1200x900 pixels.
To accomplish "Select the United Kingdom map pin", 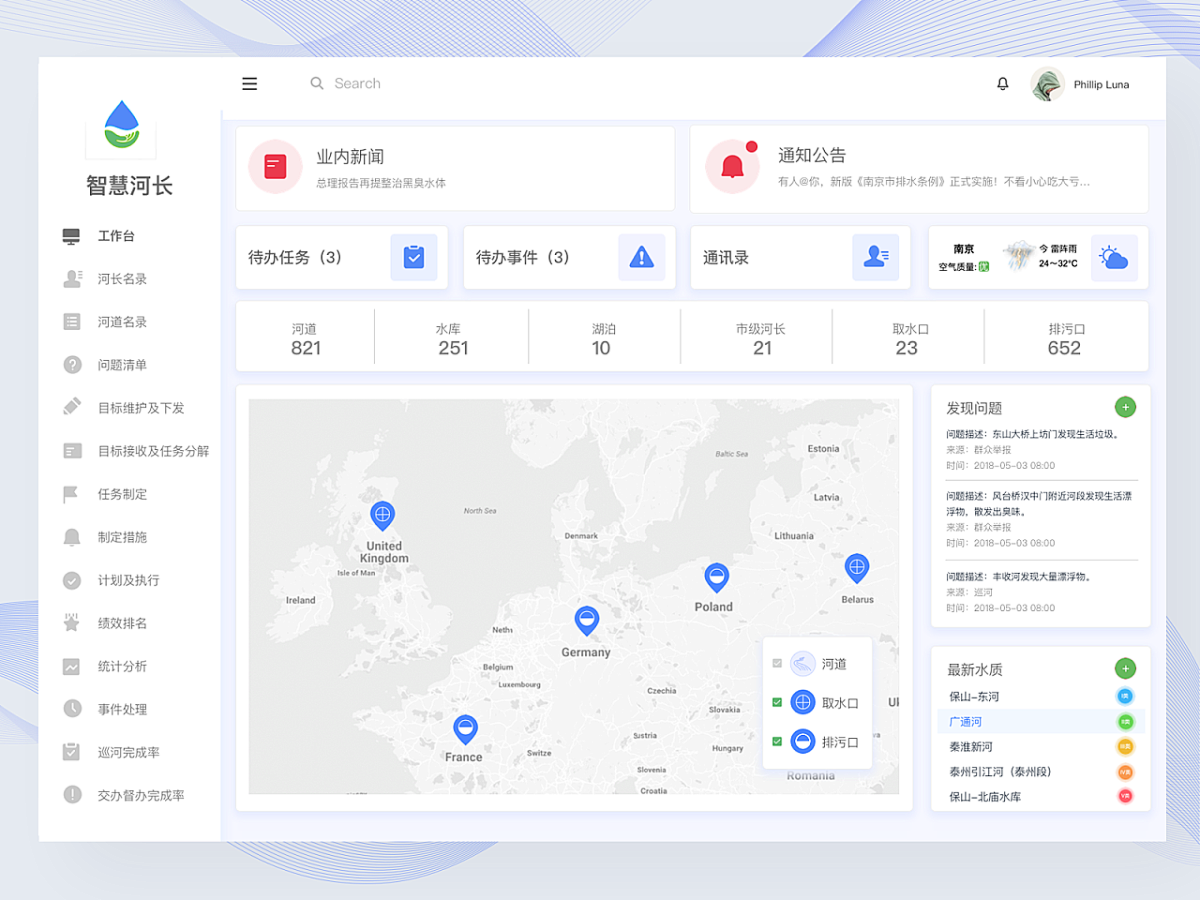I will (x=382, y=517).
